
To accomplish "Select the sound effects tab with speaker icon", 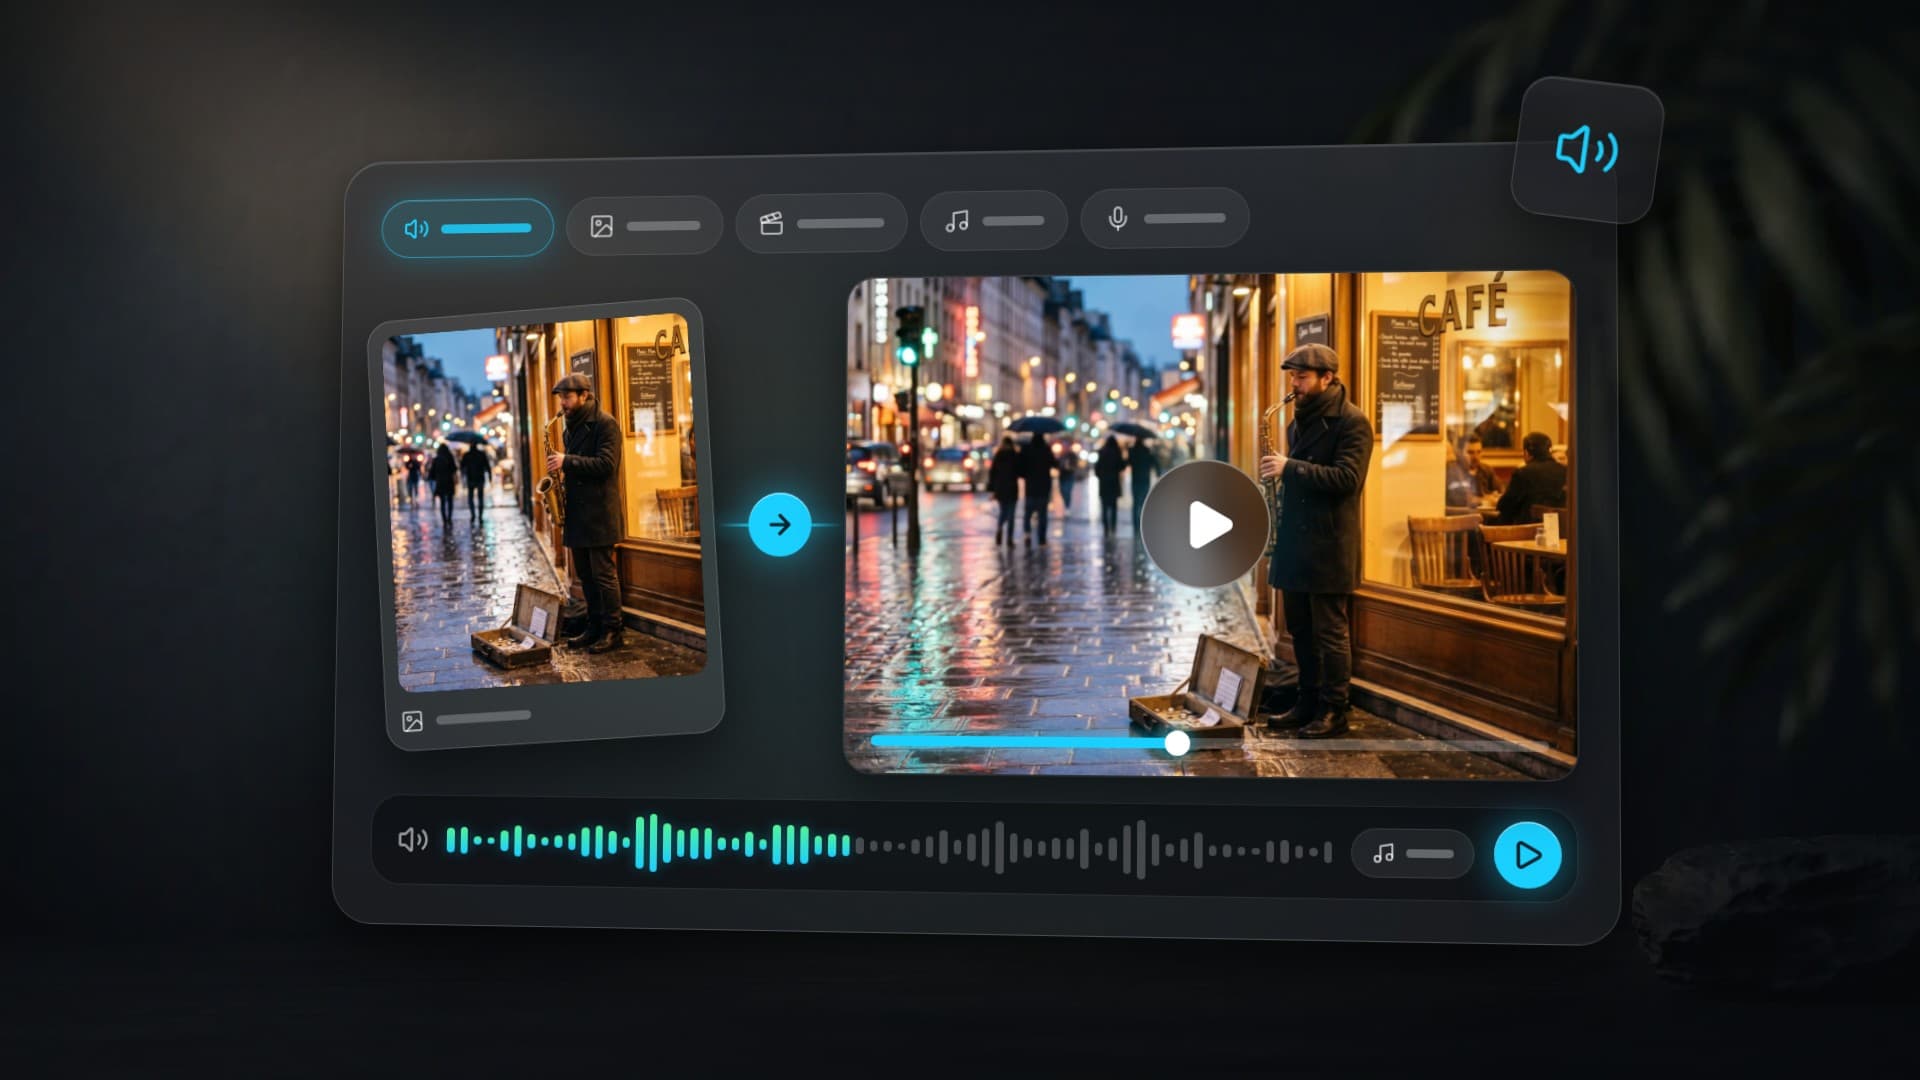I will point(467,228).
